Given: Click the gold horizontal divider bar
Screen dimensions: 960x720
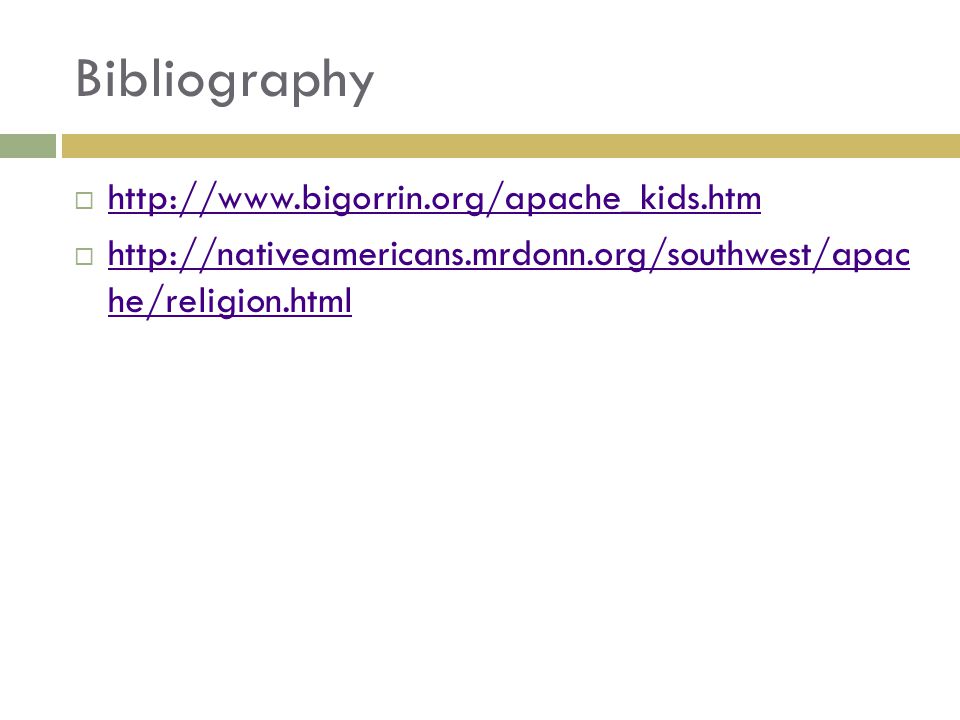Looking at the screenshot, I should click(511, 146).
